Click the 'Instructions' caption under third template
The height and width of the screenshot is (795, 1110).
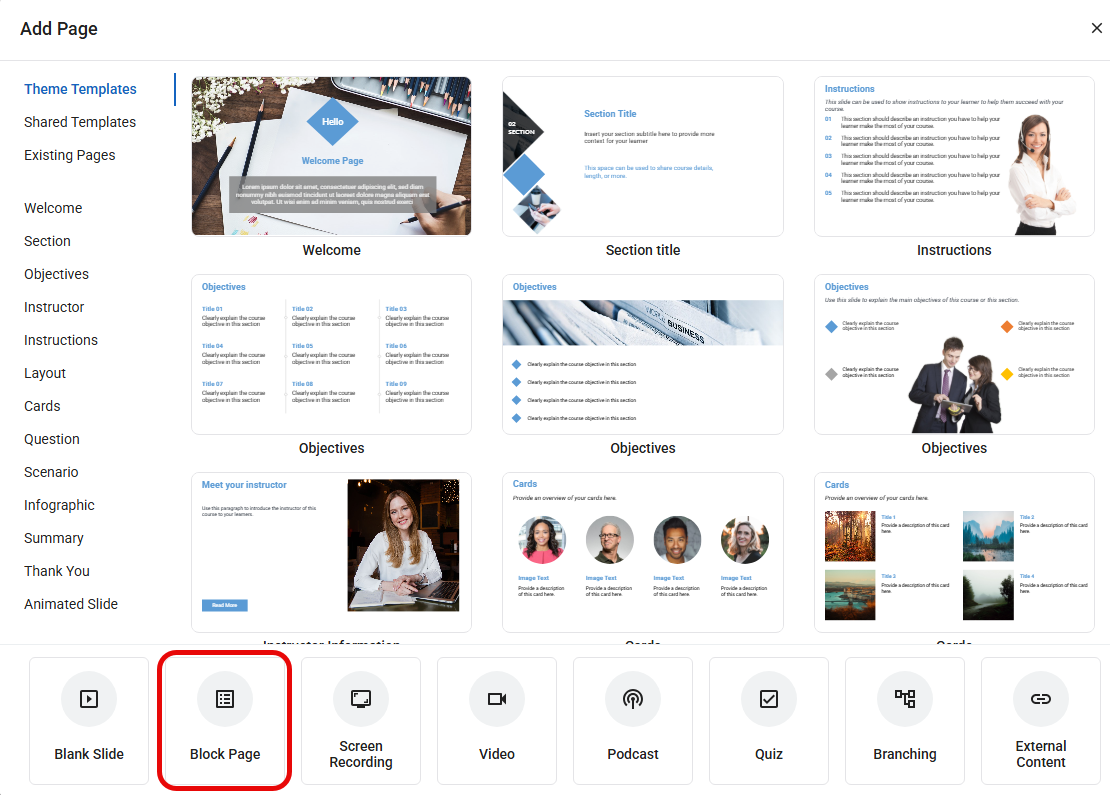[954, 250]
